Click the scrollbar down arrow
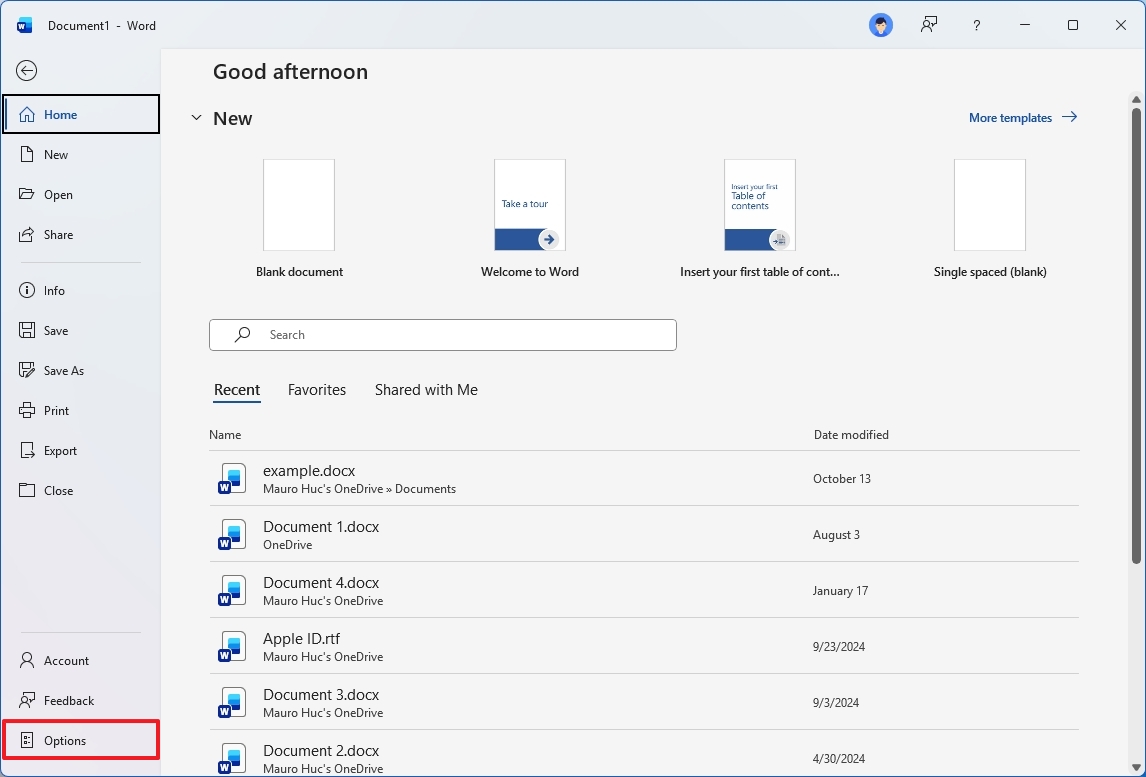The width and height of the screenshot is (1146, 777). (1135, 768)
